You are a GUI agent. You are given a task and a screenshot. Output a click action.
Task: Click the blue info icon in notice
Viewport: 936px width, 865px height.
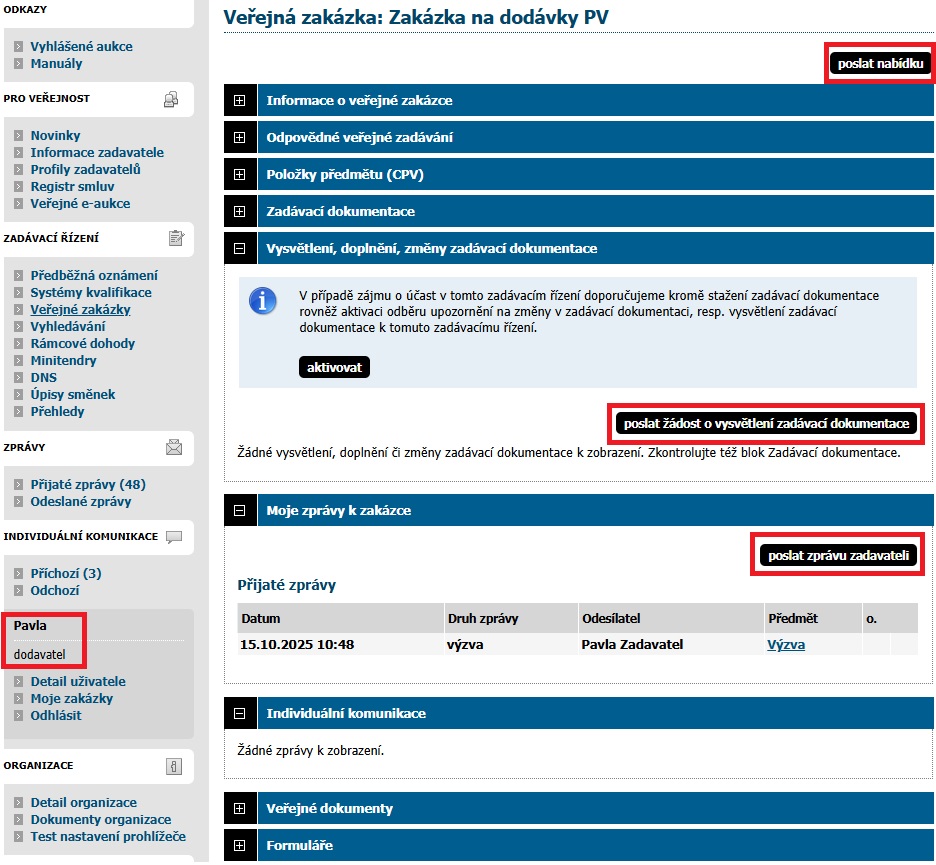point(263,300)
